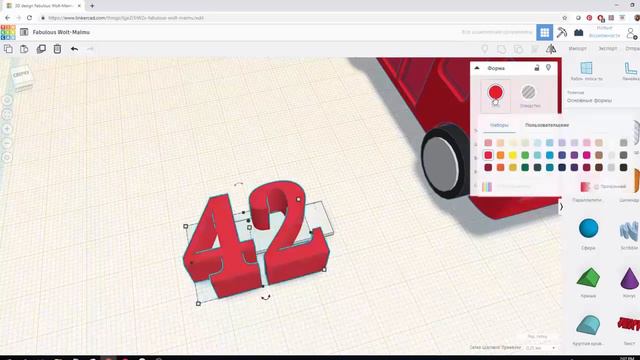Bookmark this page with the star

point(564,18)
